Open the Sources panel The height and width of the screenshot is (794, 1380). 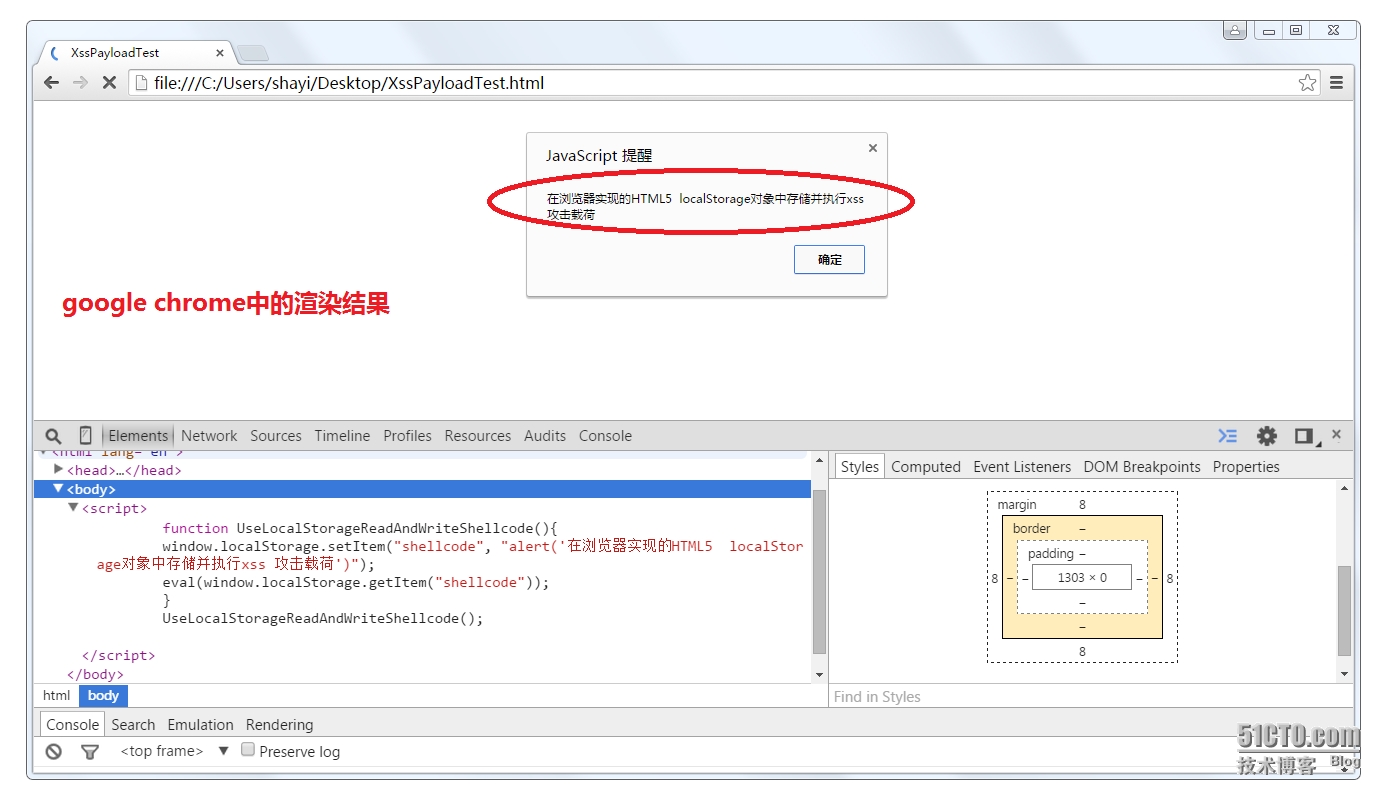coord(276,436)
